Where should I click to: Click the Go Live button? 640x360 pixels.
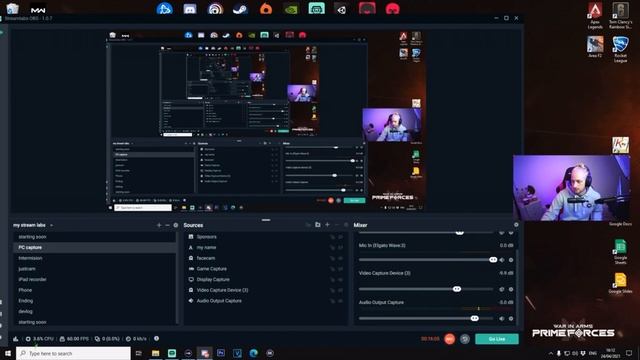pos(497,339)
